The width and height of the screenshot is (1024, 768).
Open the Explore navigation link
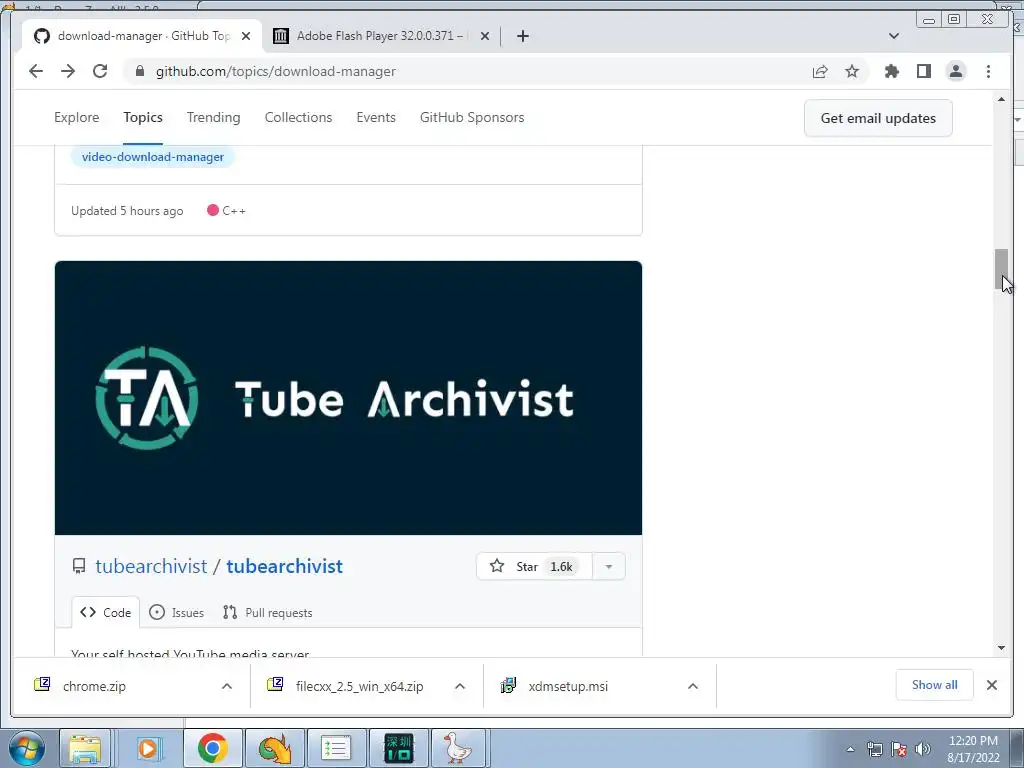pyautogui.click(x=76, y=118)
